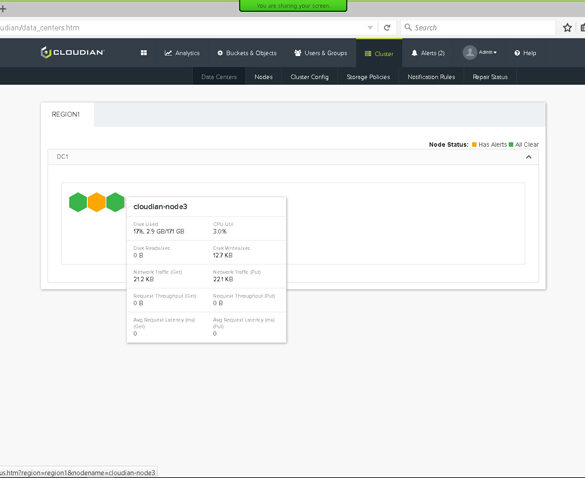Click the Admin avatar icon

pyautogui.click(x=470, y=53)
